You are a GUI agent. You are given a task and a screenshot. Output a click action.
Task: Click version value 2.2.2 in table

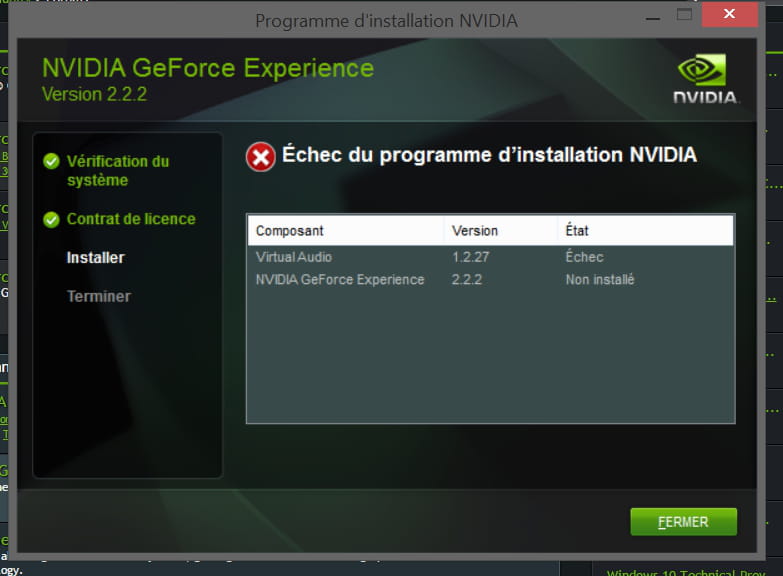click(467, 279)
